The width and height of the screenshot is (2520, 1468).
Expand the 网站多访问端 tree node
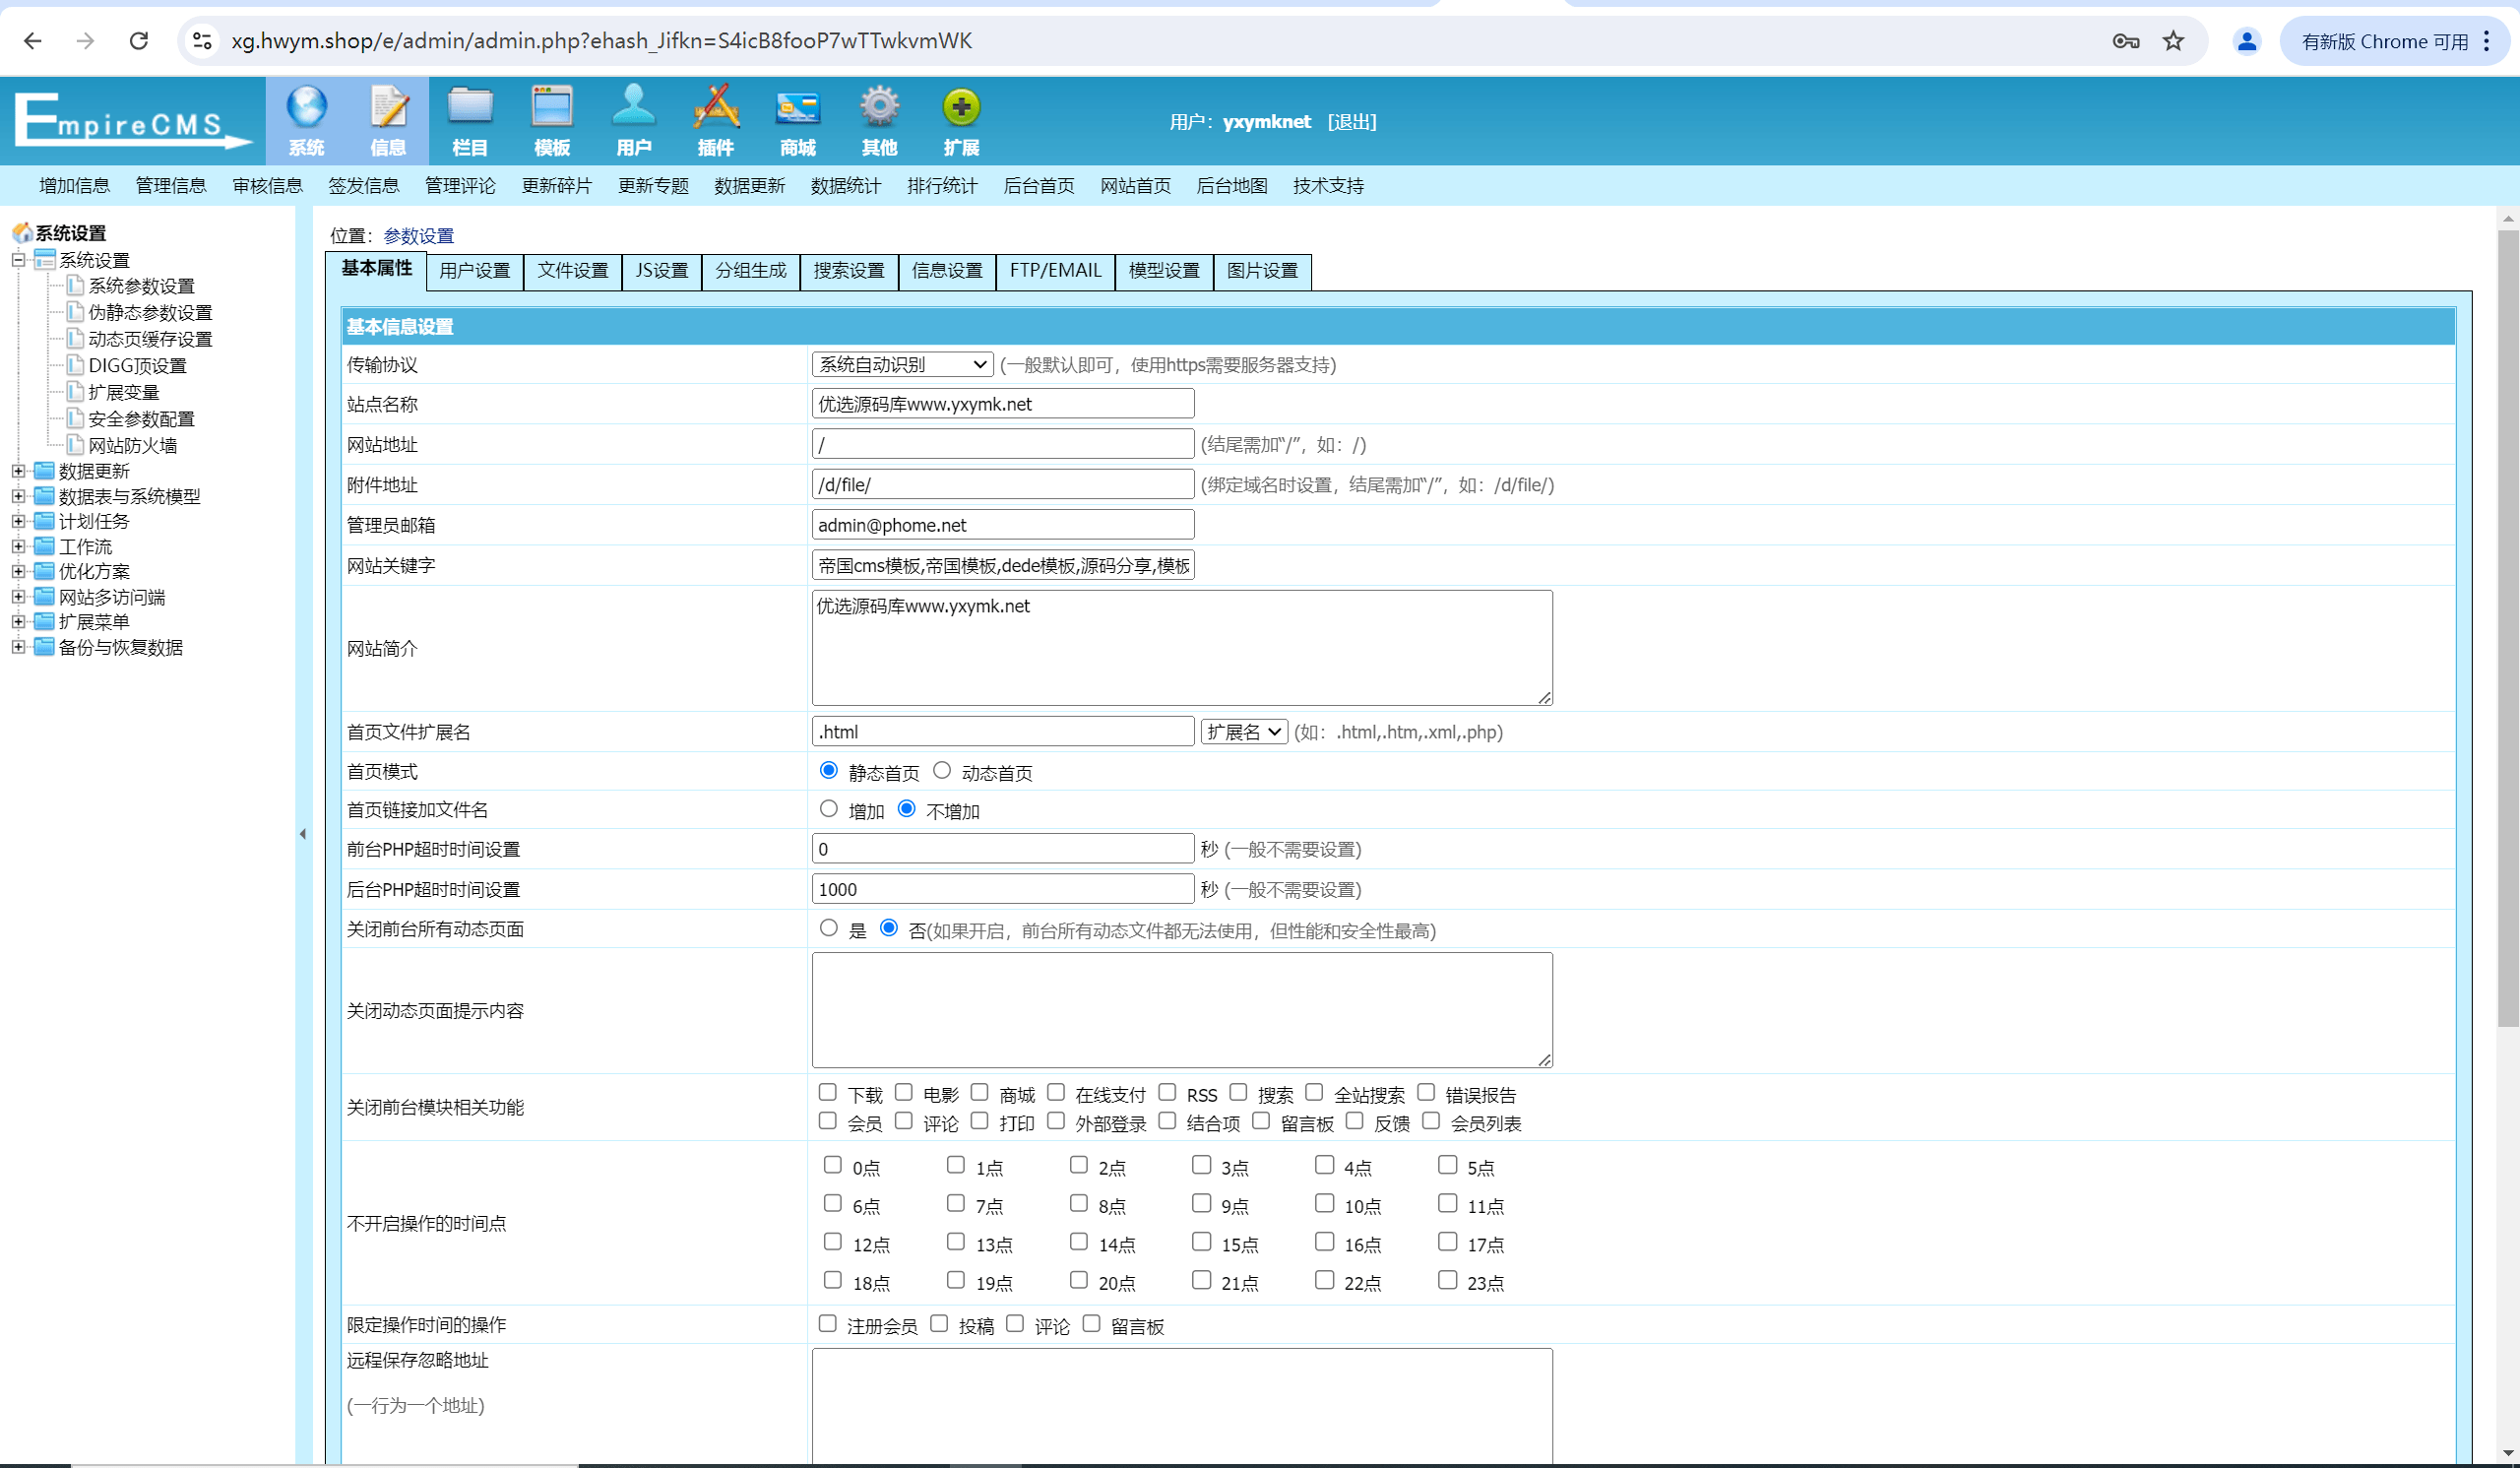tap(18, 597)
